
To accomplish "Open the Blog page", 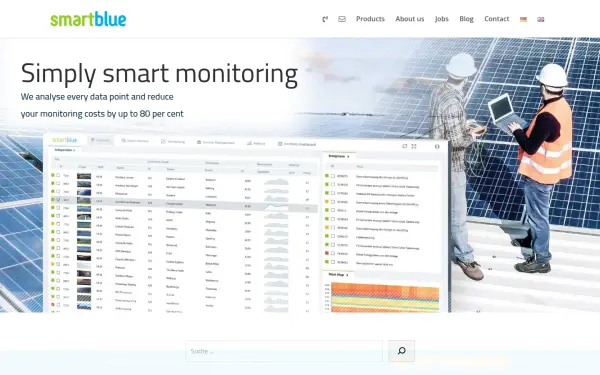I will (x=466, y=19).
